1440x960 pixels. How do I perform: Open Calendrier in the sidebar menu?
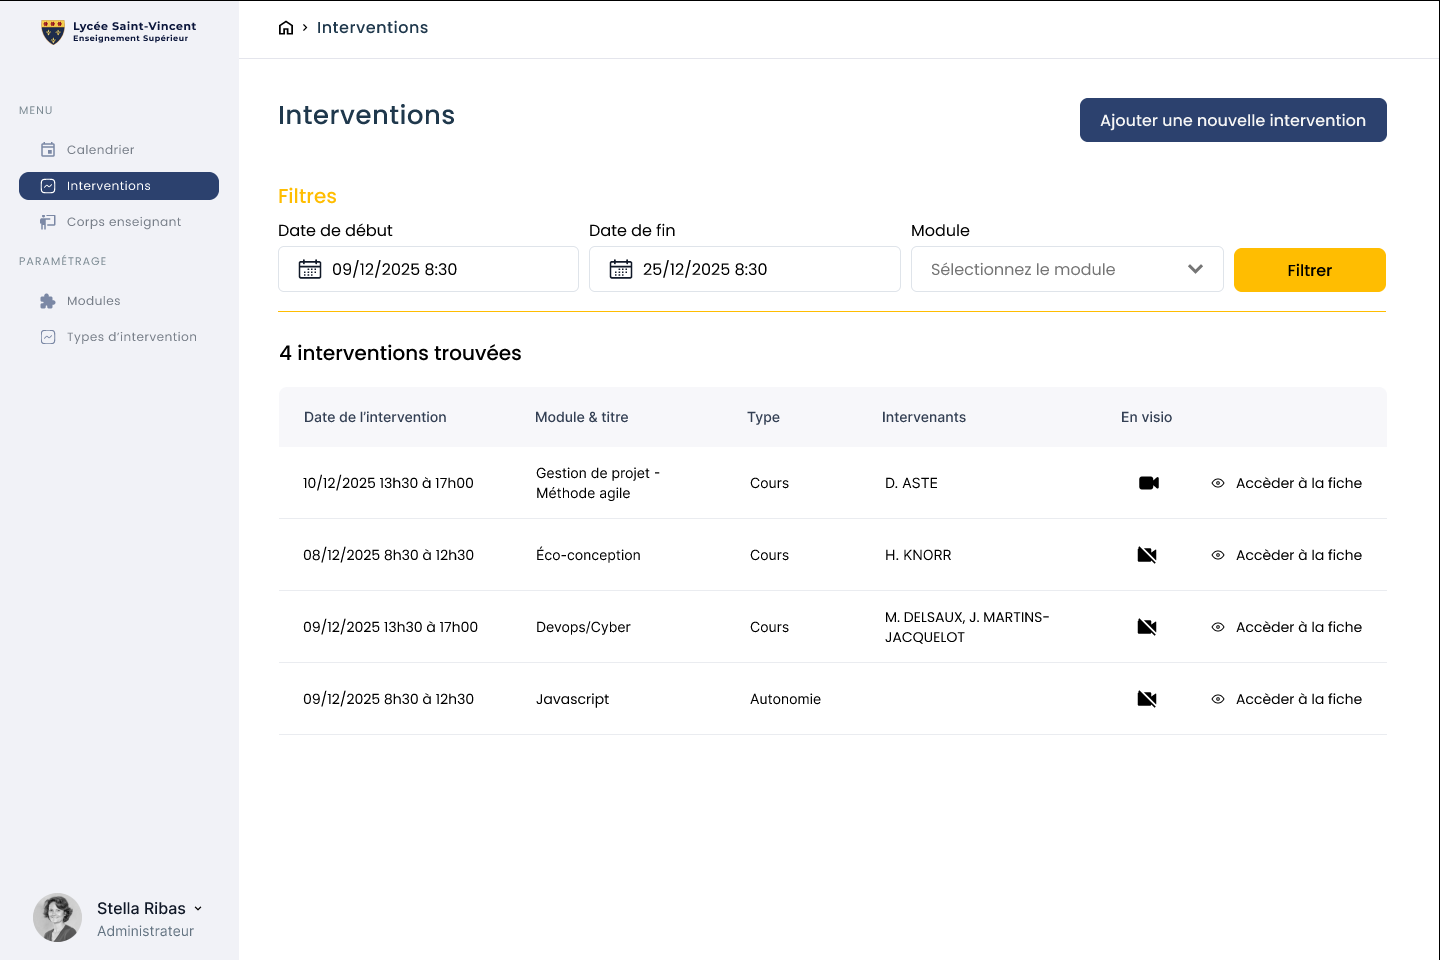click(x=100, y=150)
